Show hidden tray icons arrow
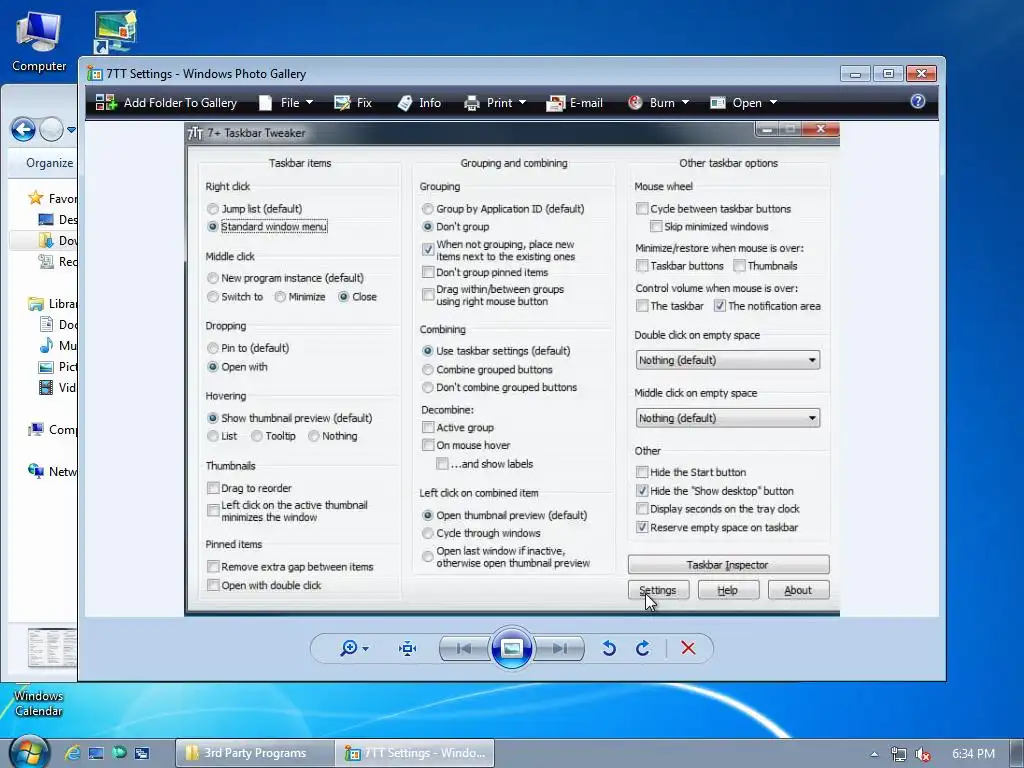Image resolution: width=1024 pixels, height=768 pixels. coord(874,754)
